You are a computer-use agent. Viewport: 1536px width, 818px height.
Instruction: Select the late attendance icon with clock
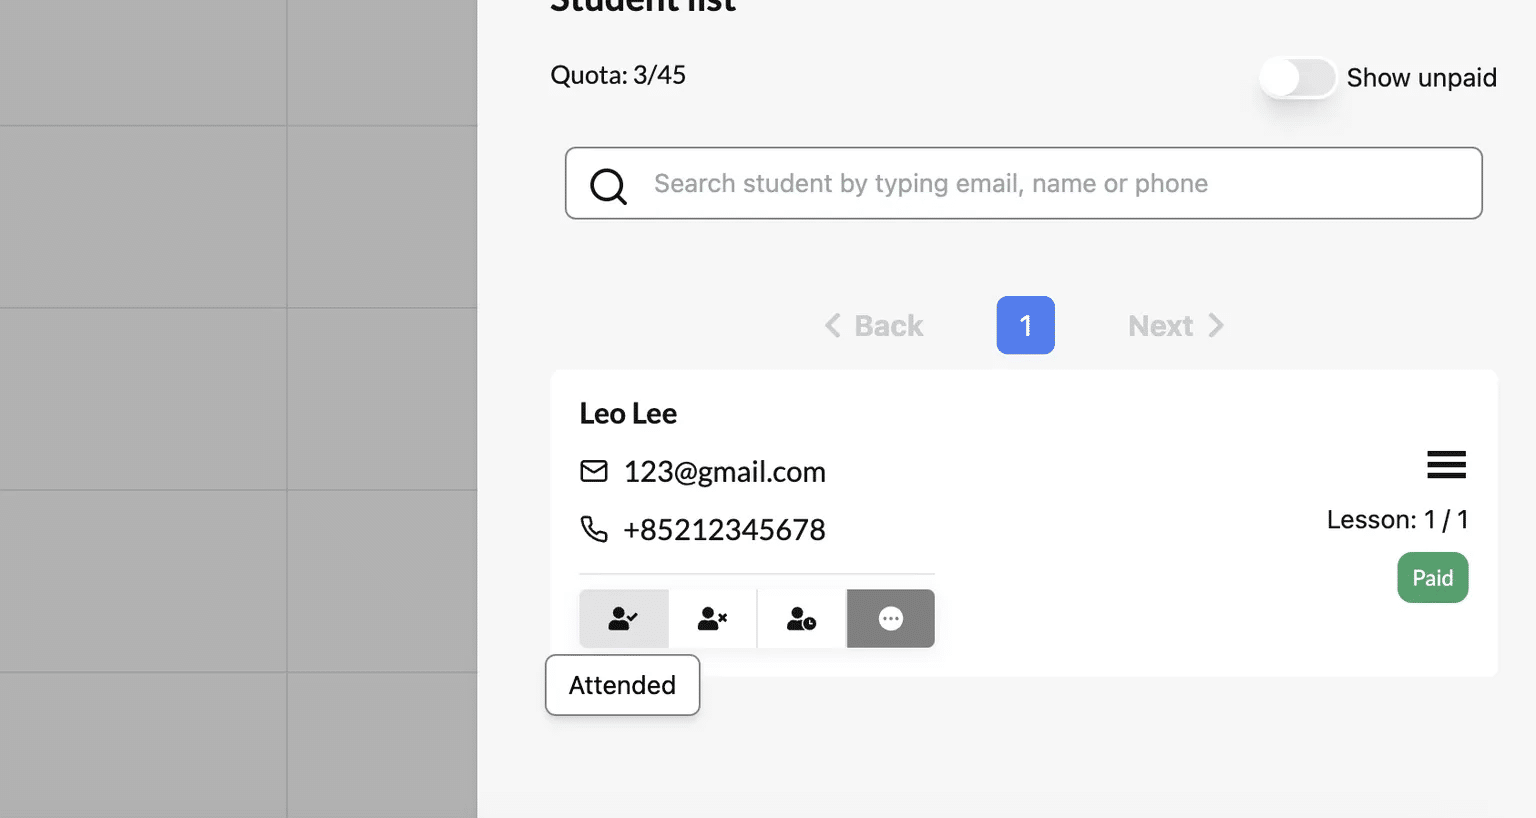coord(802,619)
